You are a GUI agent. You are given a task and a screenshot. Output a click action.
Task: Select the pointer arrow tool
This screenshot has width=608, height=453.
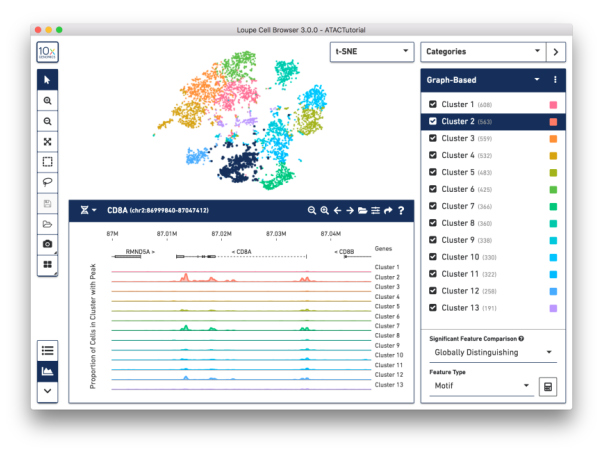tap(47, 80)
